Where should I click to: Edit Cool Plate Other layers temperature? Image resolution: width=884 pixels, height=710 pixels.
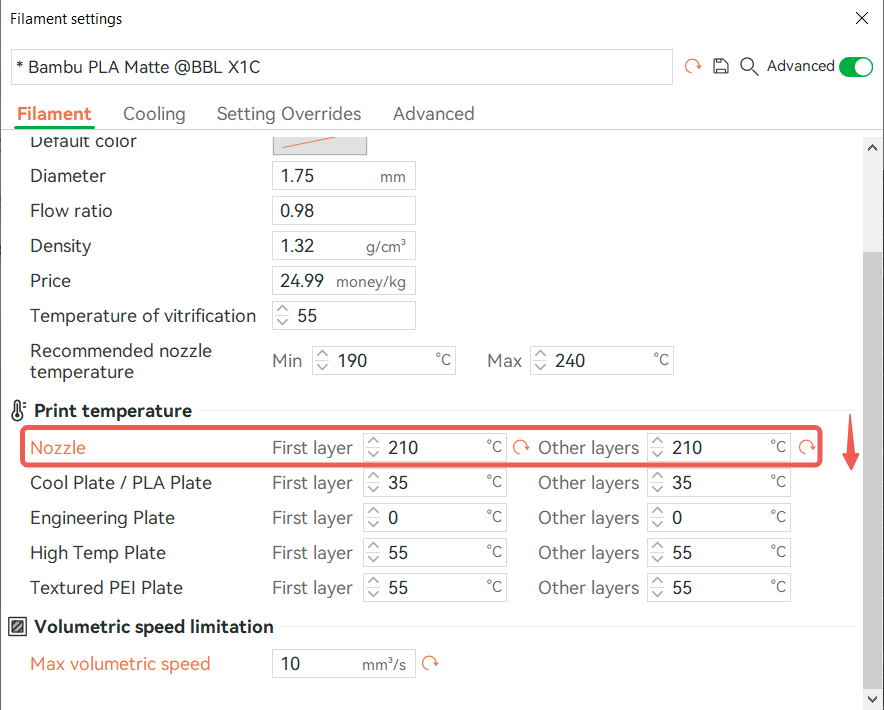(719, 483)
